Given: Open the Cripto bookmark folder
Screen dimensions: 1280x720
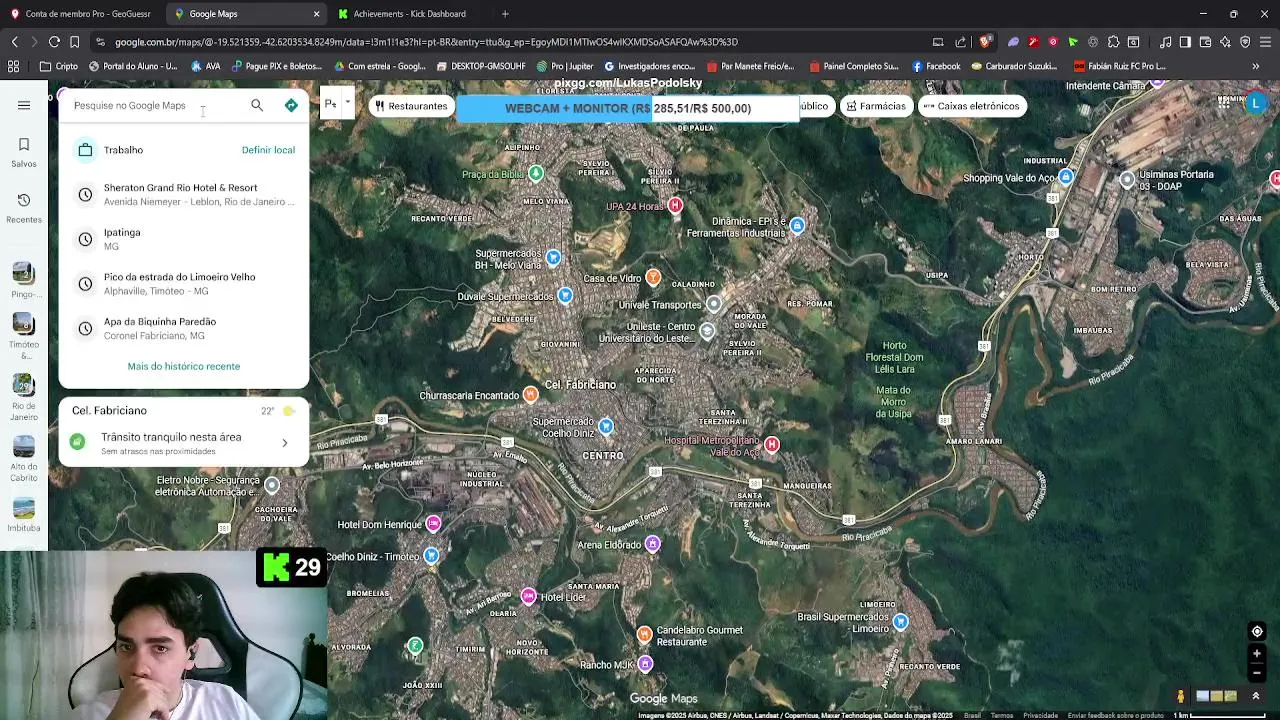Looking at the screenshot, I should 59,66.
